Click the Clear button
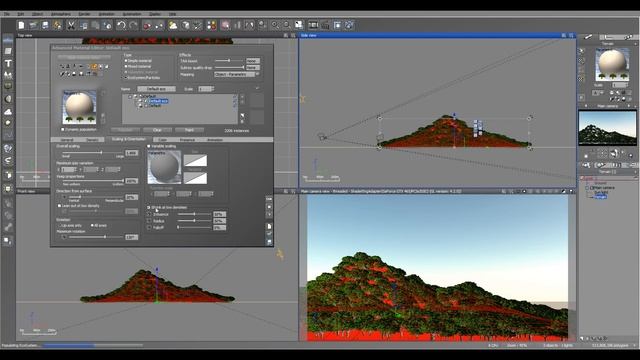 point(157,130)
